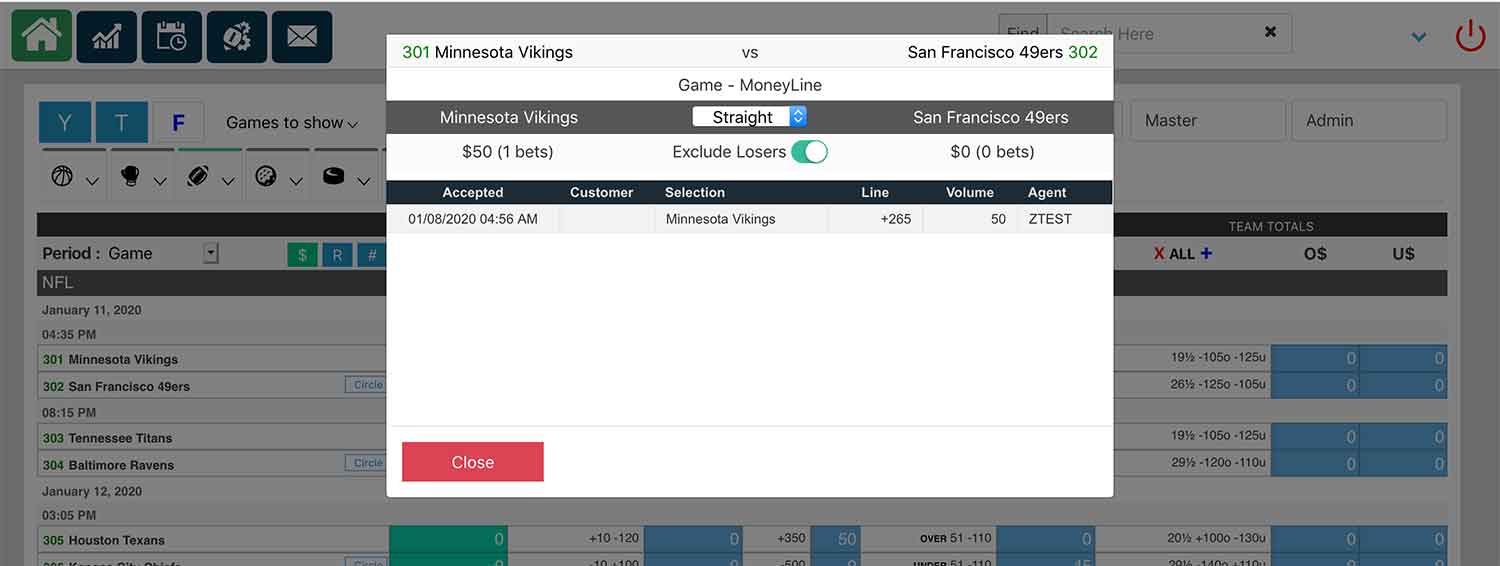Viewport: 1500px width, 566px height.
Task: Select the T day tab
Action: (122, 123)
